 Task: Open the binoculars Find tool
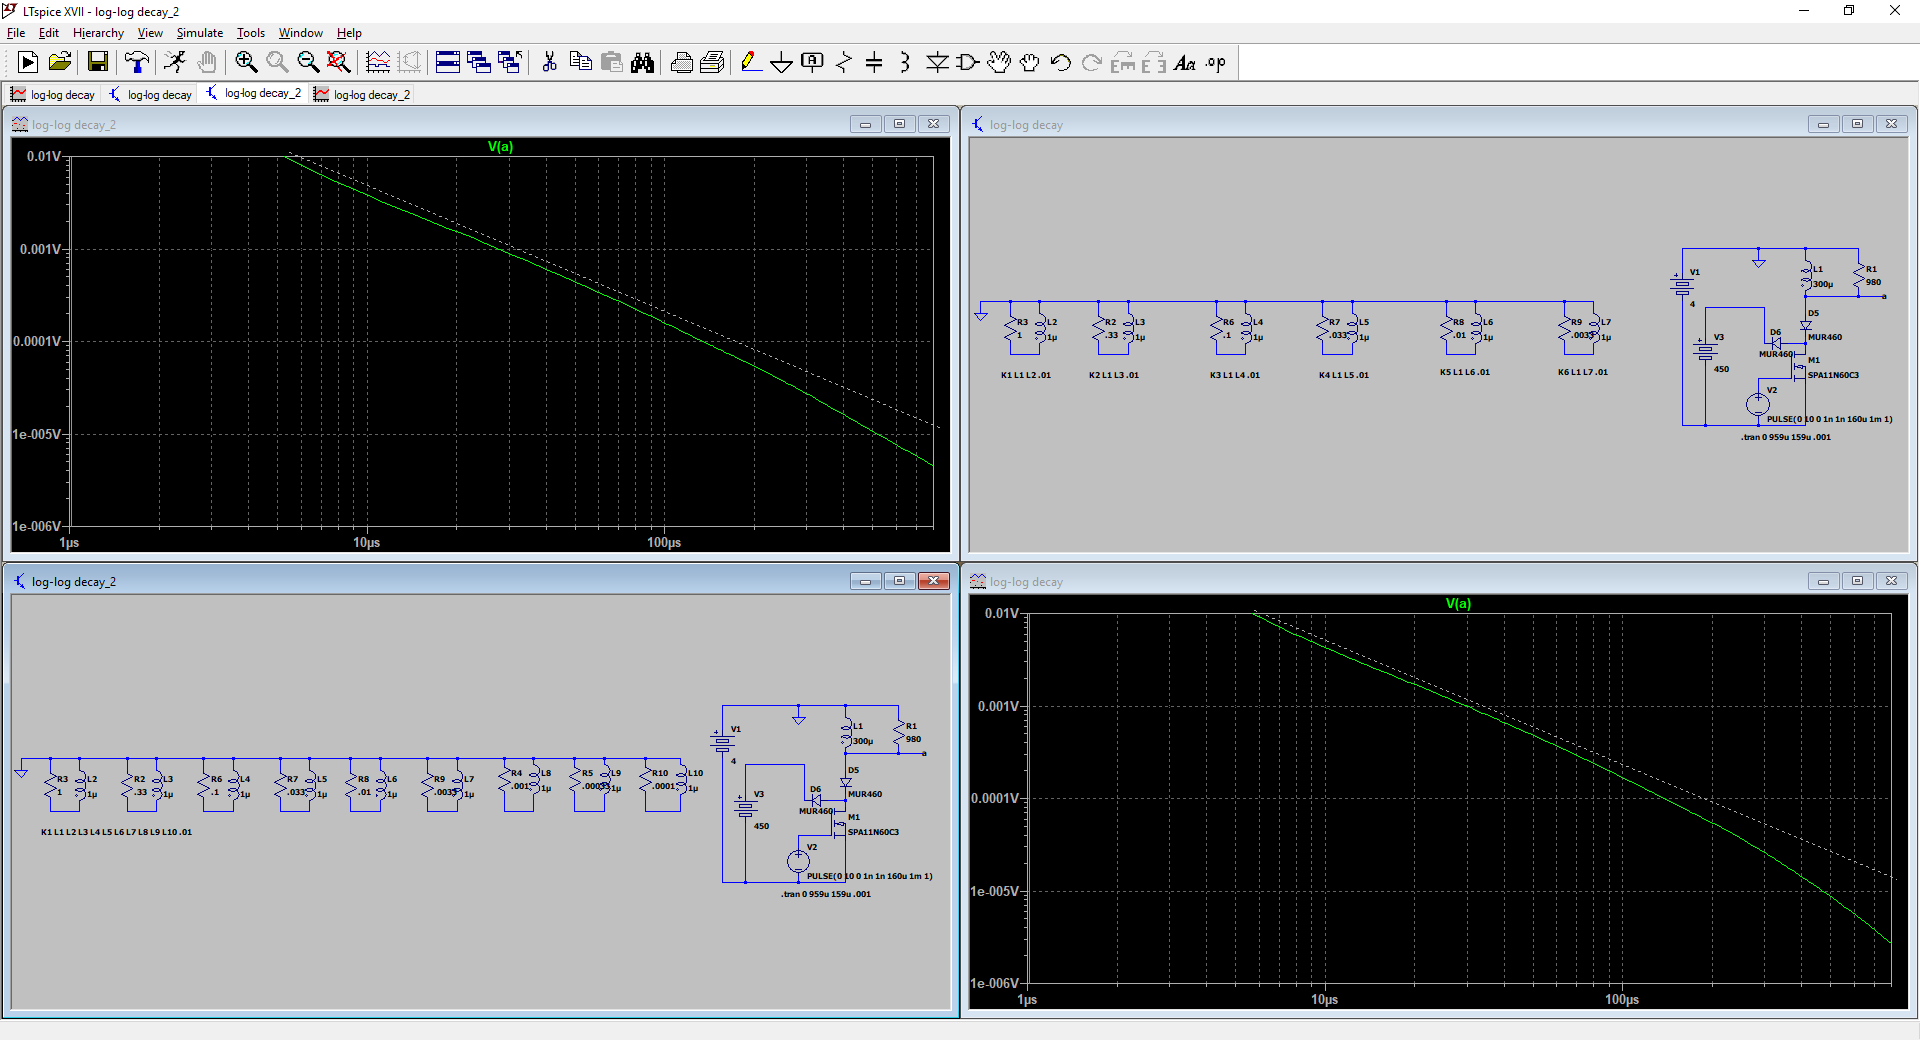coord(642,63)
